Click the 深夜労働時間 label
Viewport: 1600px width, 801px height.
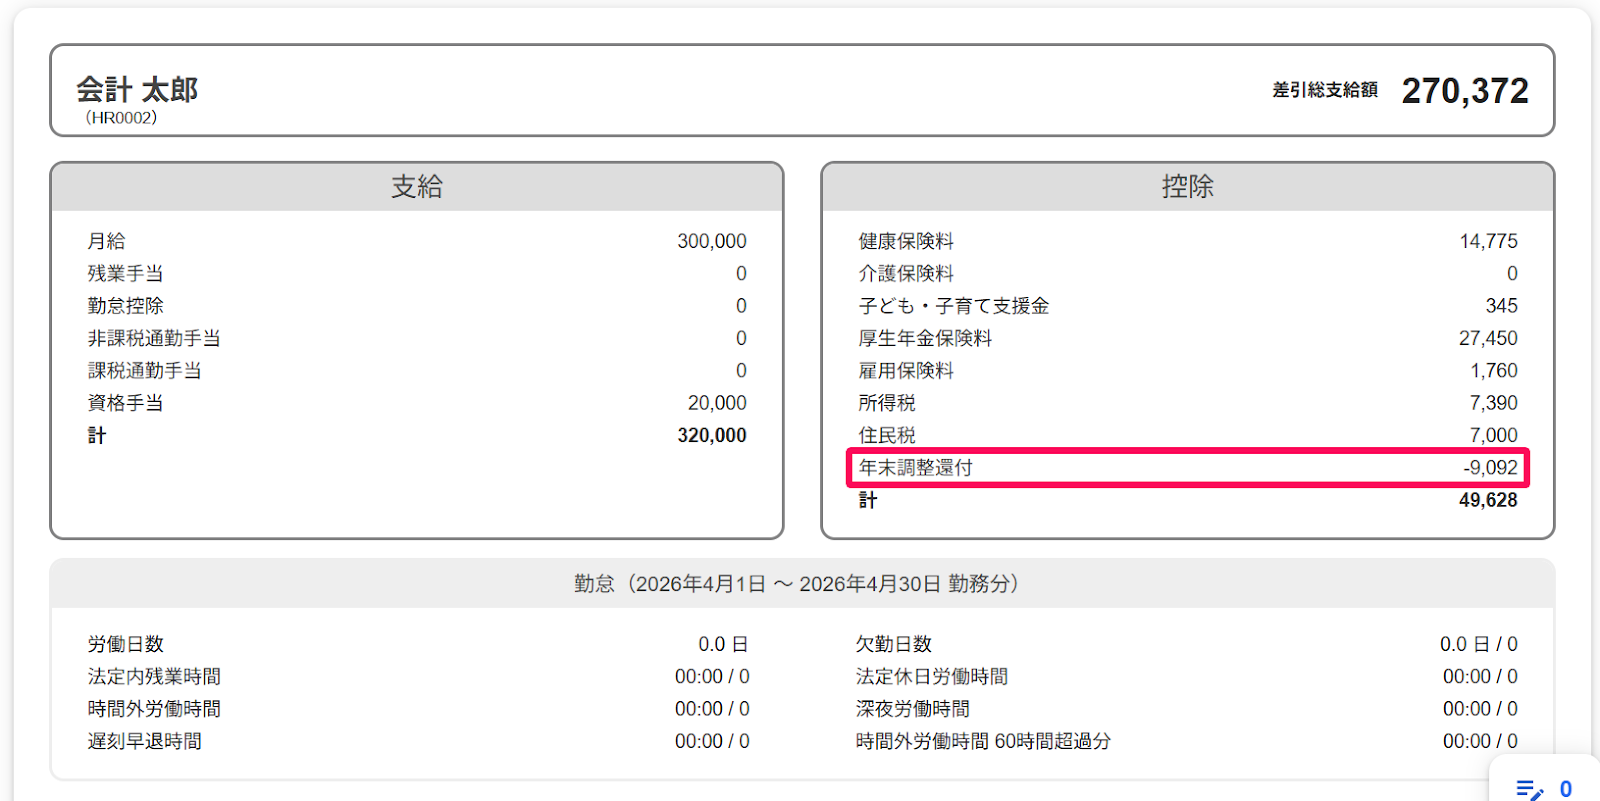coord(913,708)
